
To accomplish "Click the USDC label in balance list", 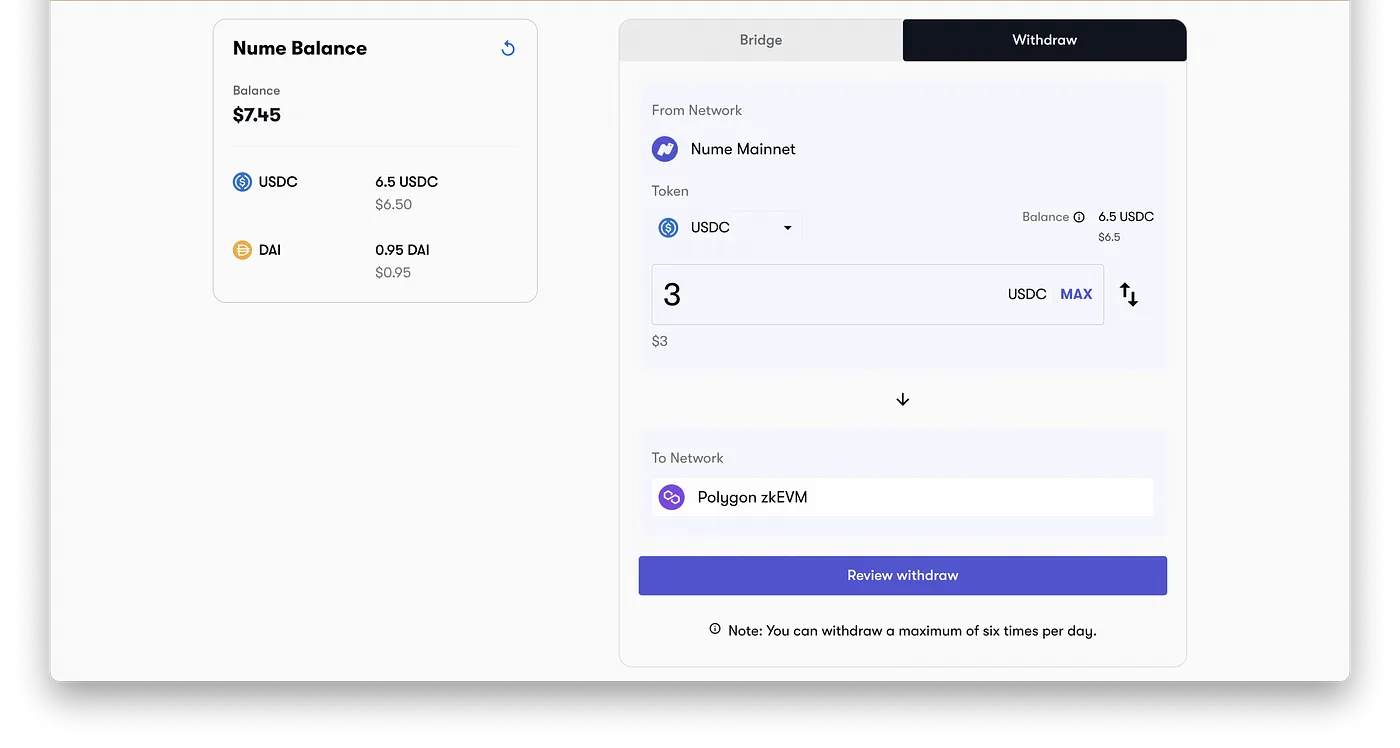I will 278,182.
